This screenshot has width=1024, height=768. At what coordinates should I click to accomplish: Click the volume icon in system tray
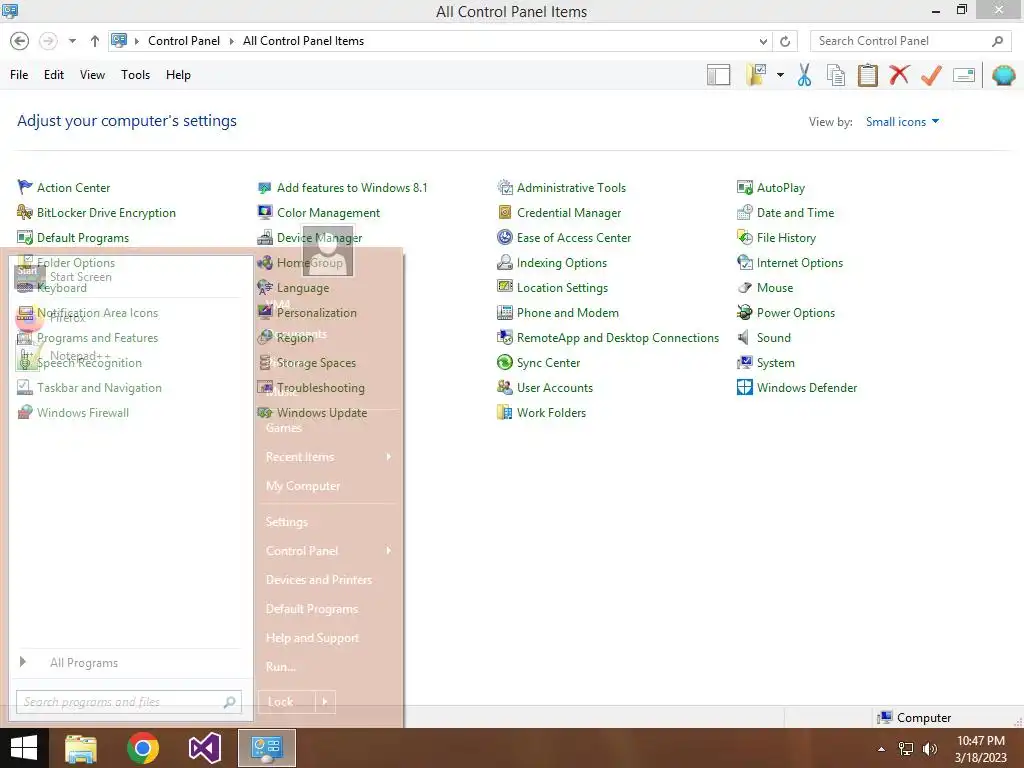pos(929,749)
